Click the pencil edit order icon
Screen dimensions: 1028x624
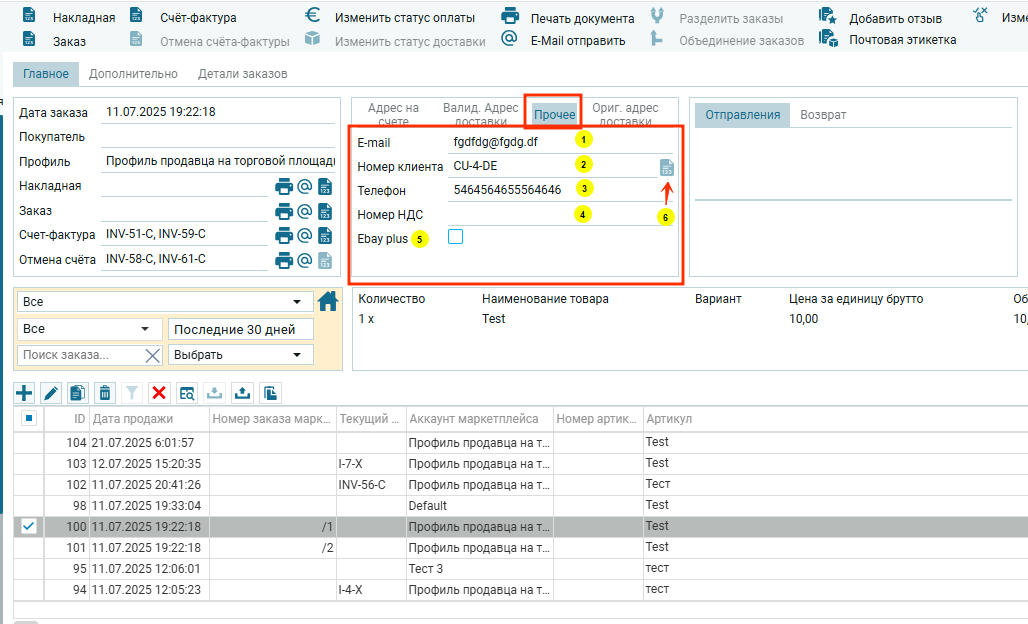[51, 393]
